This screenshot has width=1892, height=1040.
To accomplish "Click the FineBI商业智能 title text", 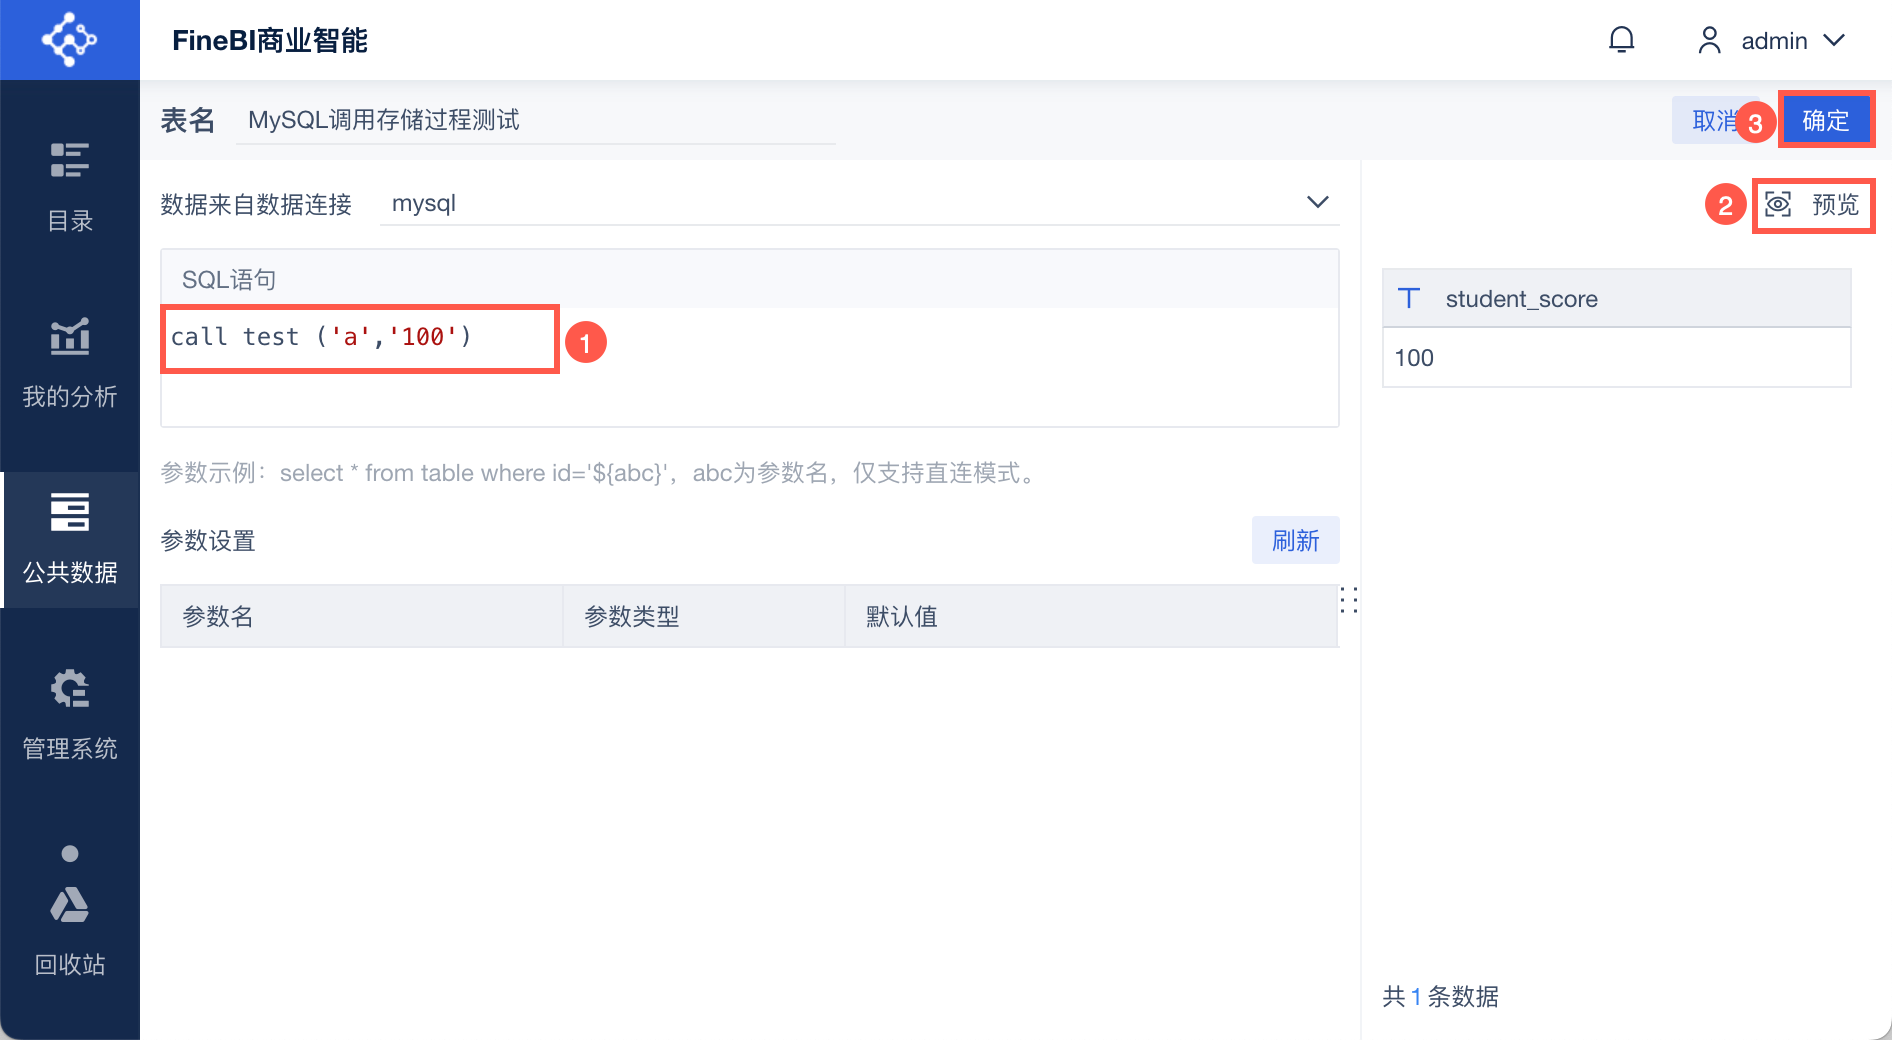I will click(x=270, y=40).
